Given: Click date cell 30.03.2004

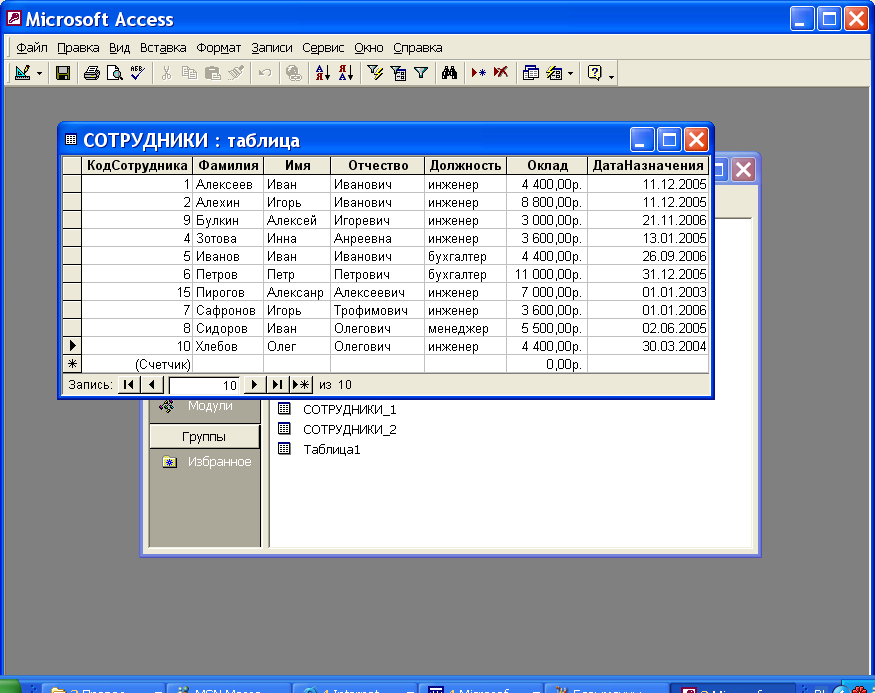Looking at the screenshot, I should (648, 346).
